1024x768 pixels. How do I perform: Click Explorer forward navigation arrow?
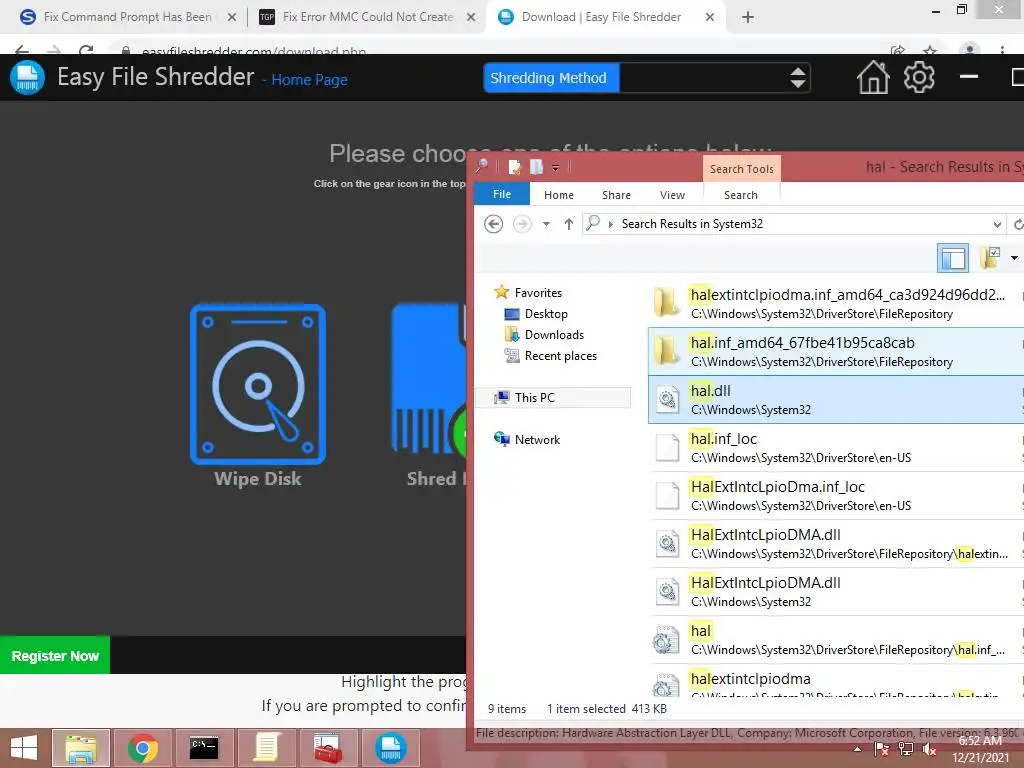522,224
